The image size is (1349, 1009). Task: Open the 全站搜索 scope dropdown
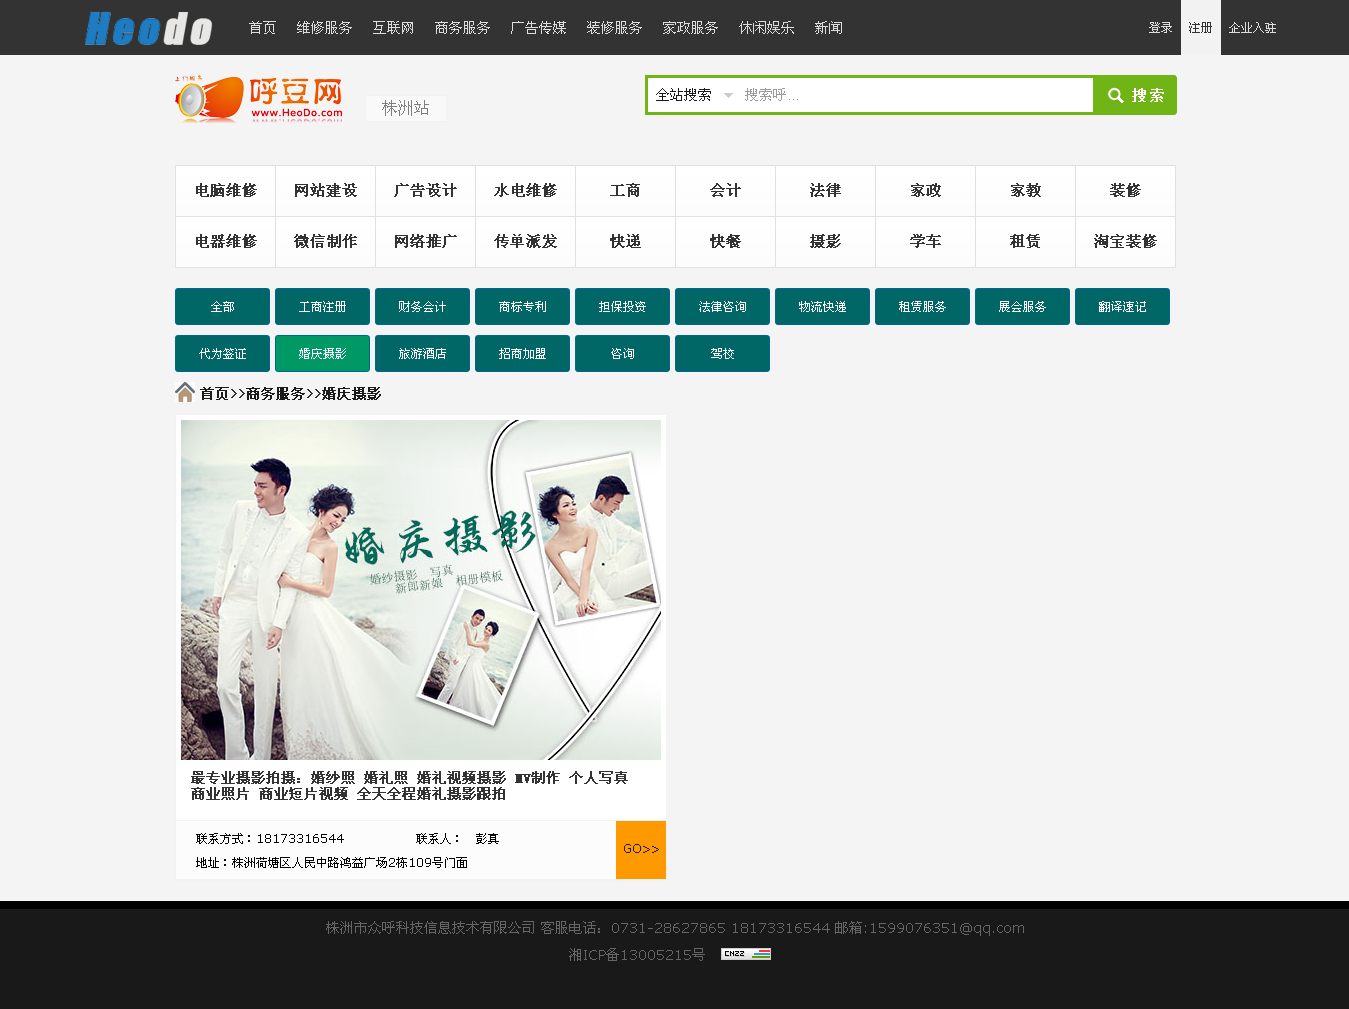pos(694,95)
